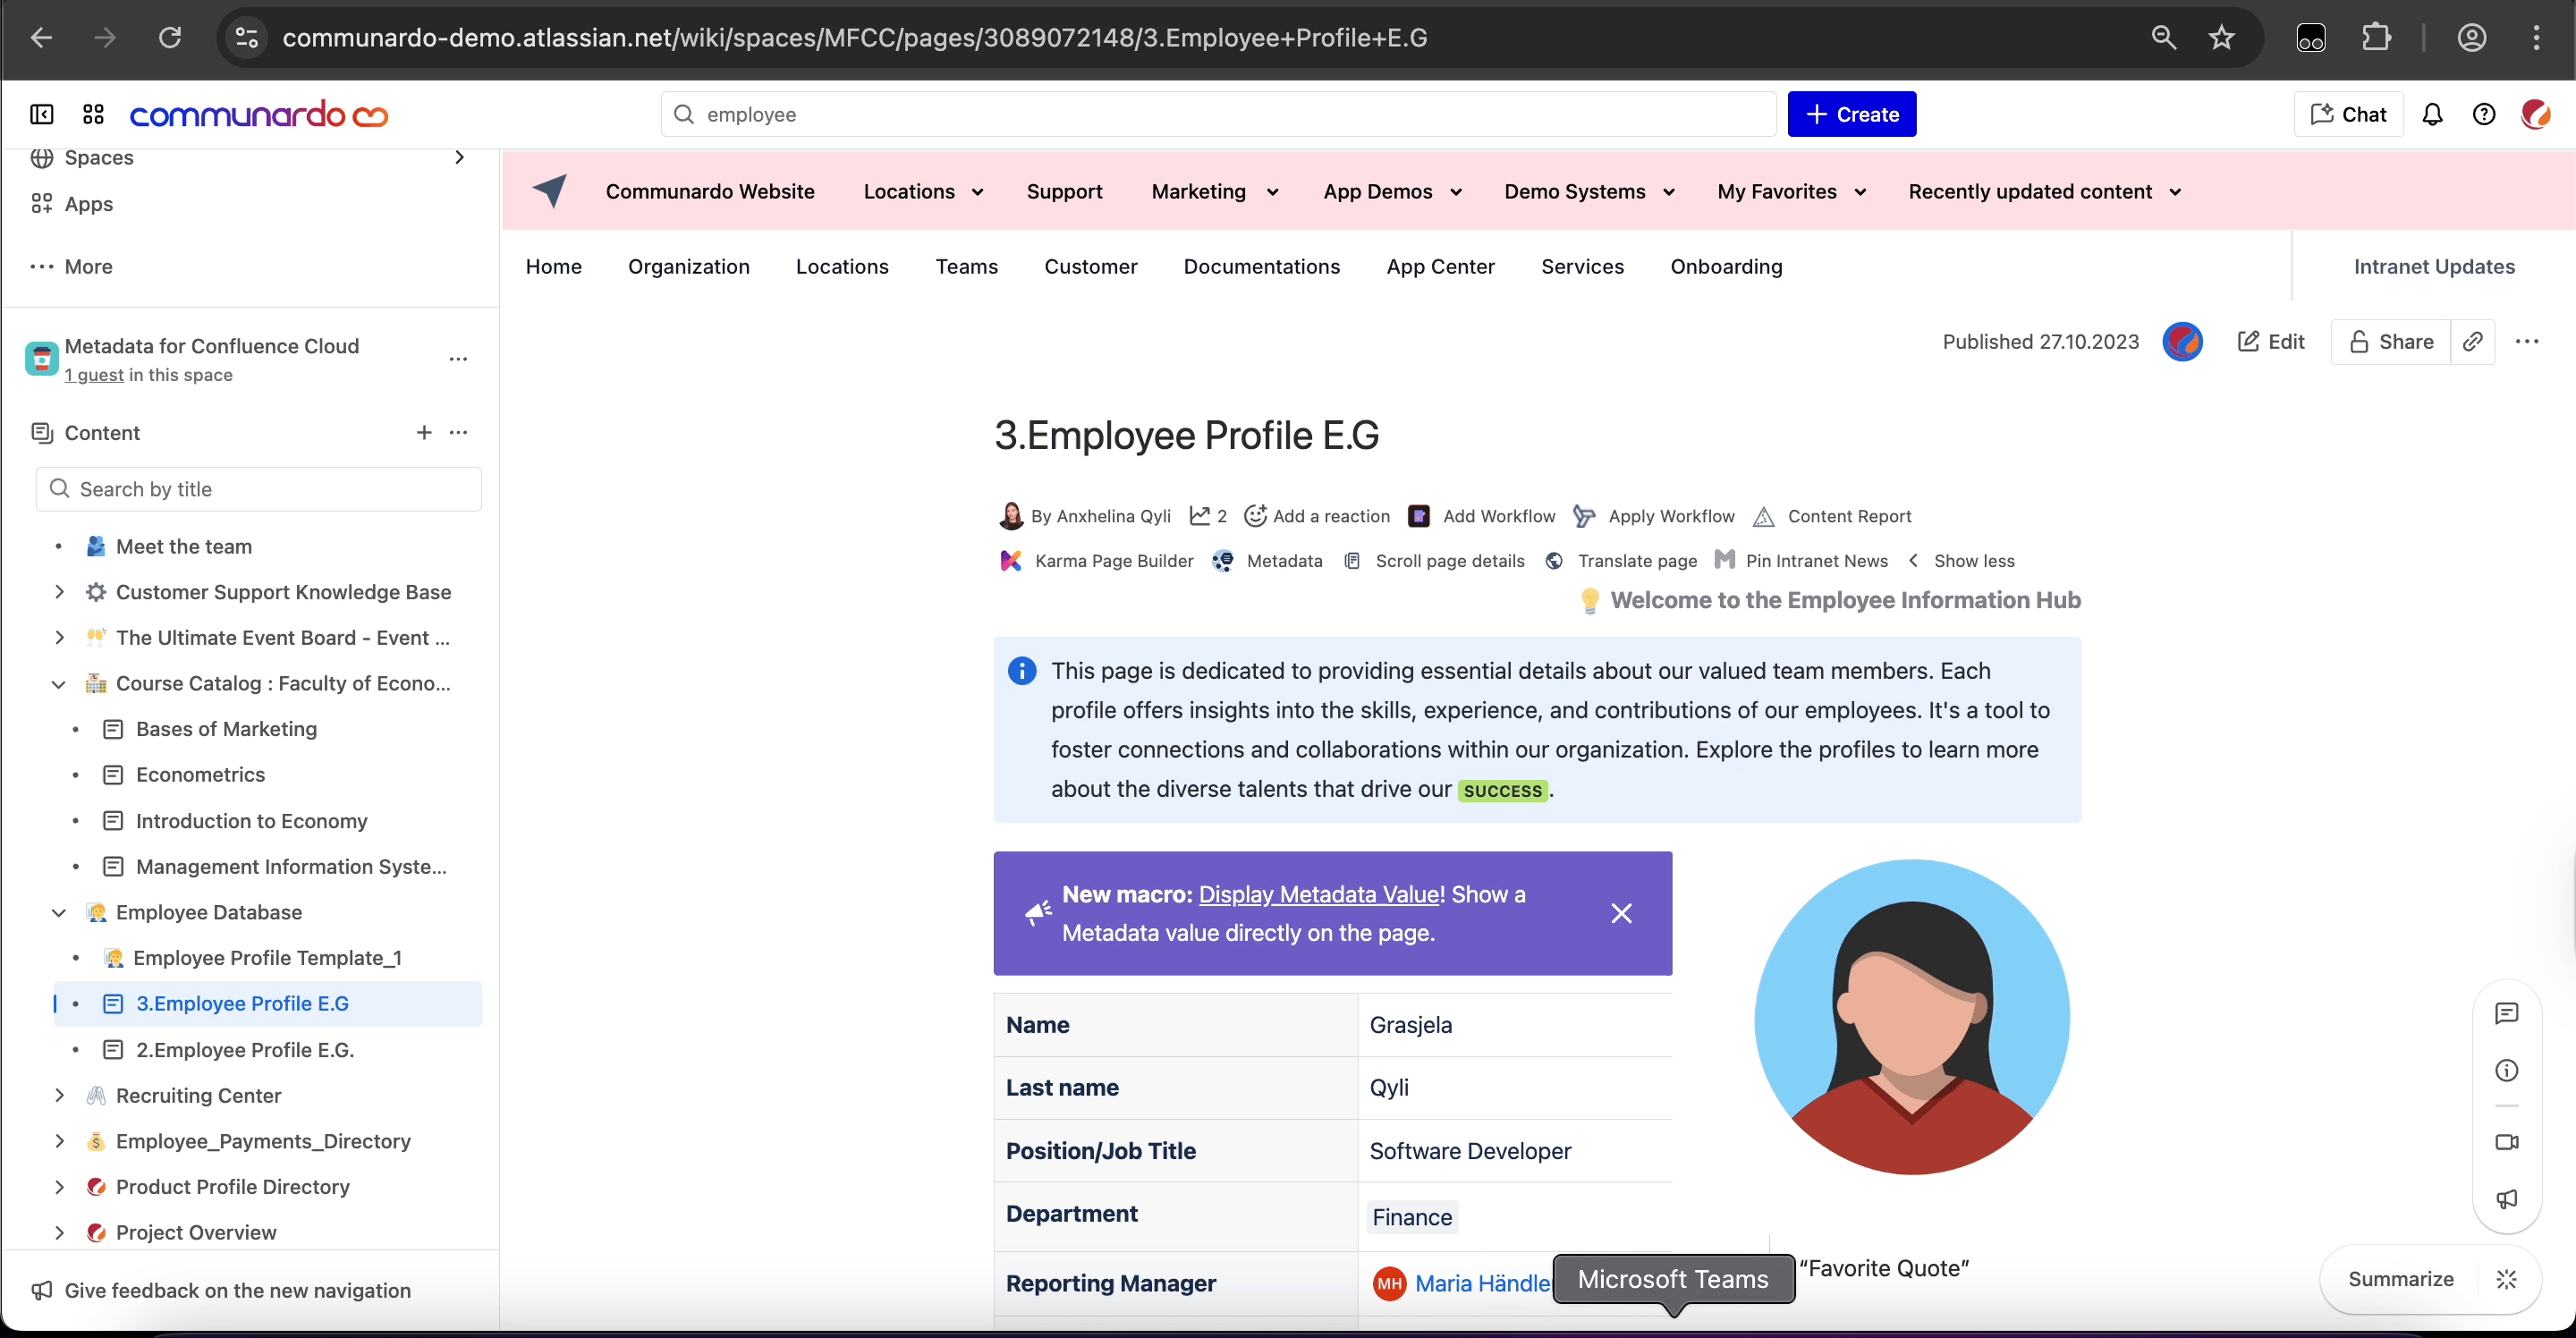Screen dimensions: 2576x1338
Task: Open the App Demos dropdown menu
Action: point(1391,192)
